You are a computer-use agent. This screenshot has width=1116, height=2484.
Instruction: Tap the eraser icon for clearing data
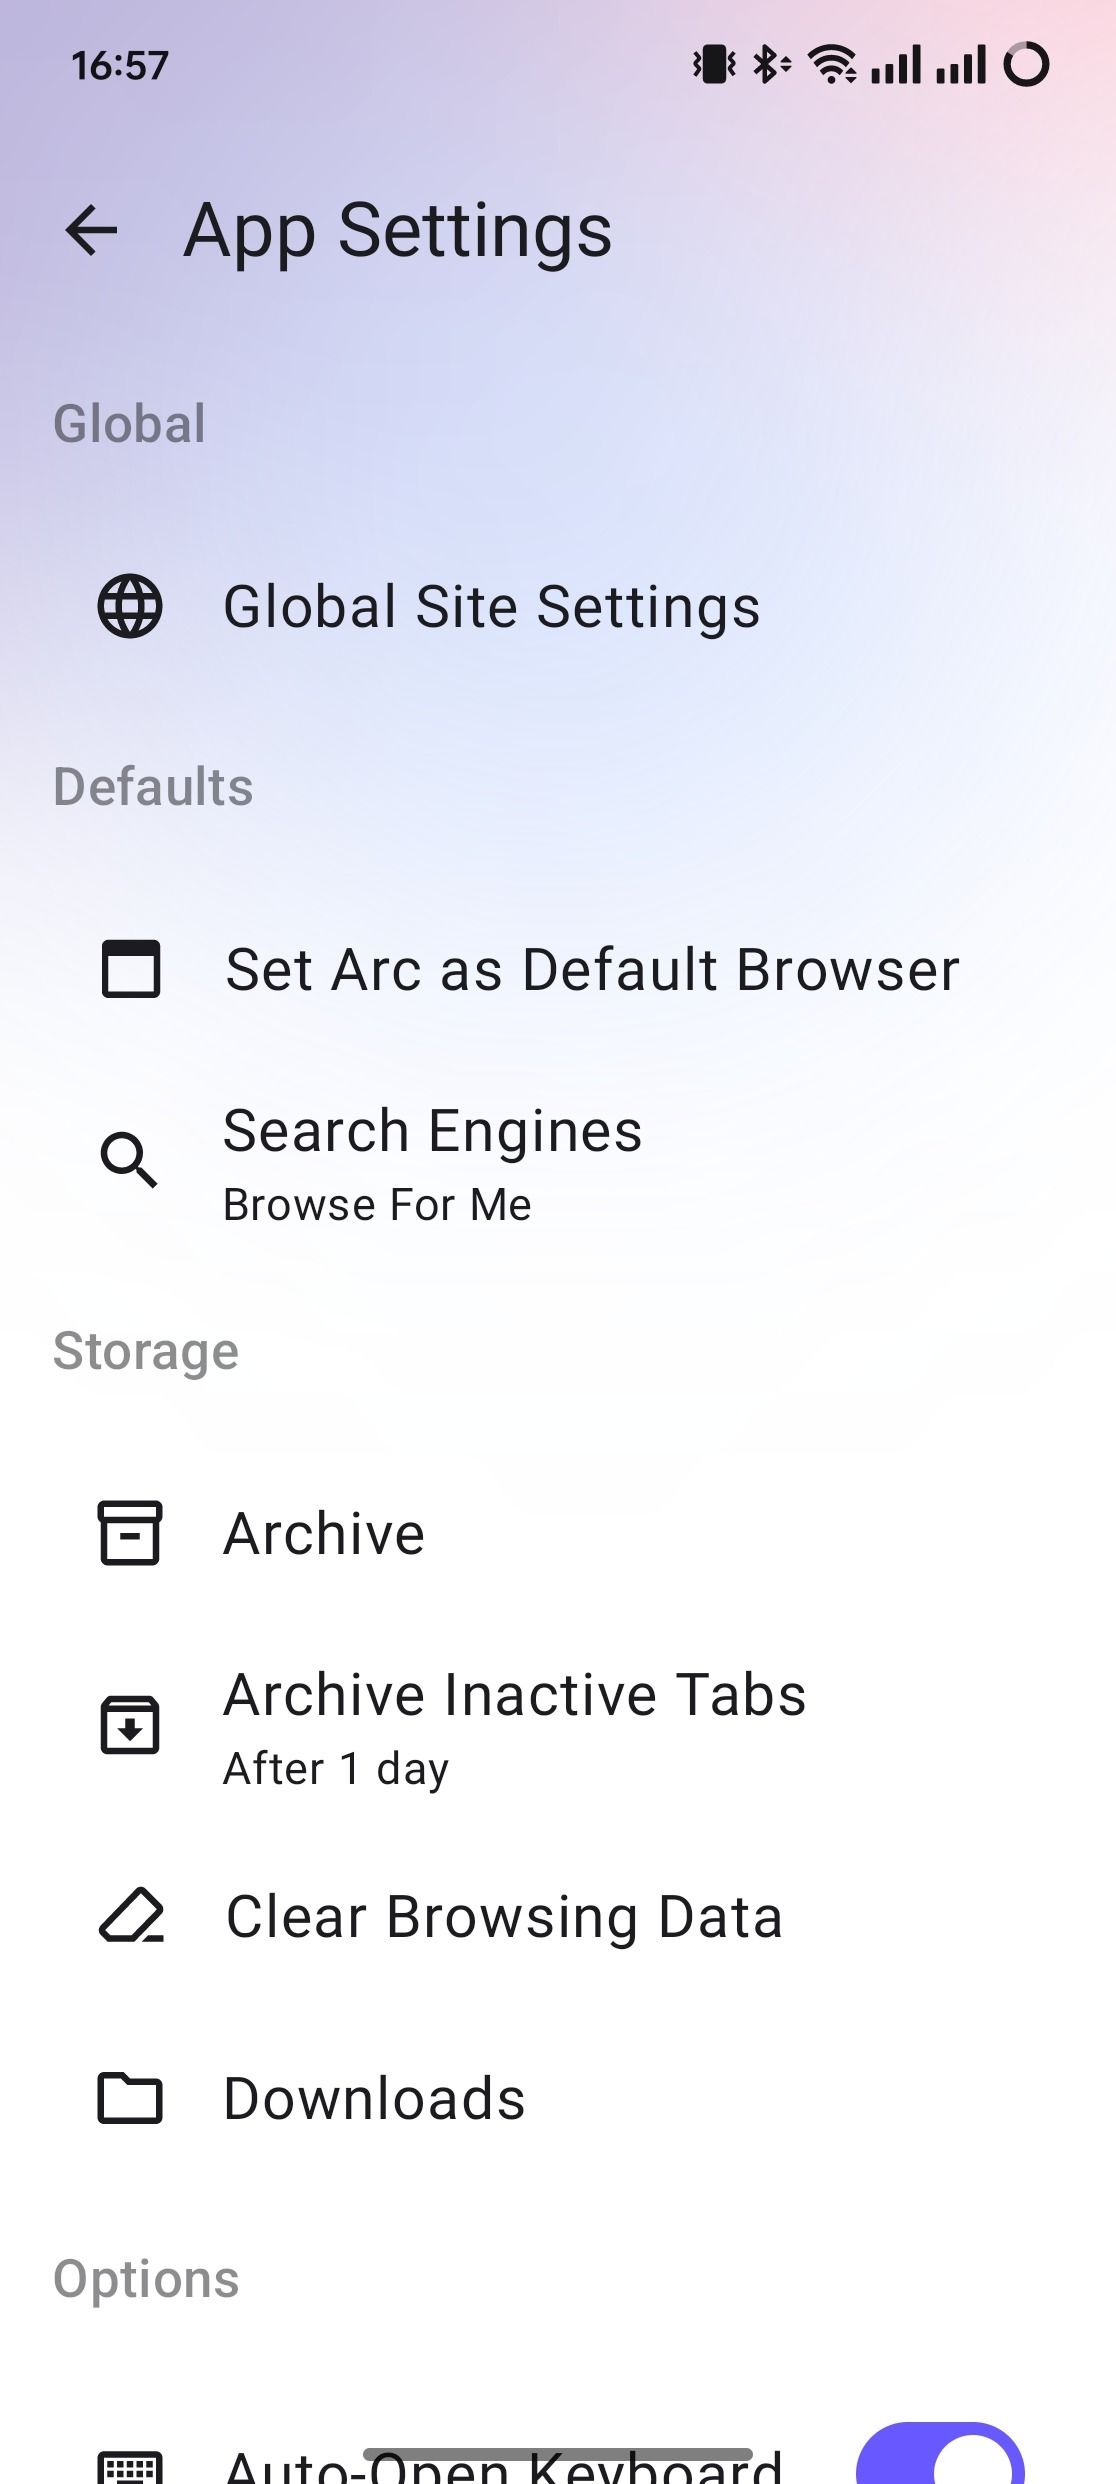pos(131,1916)
